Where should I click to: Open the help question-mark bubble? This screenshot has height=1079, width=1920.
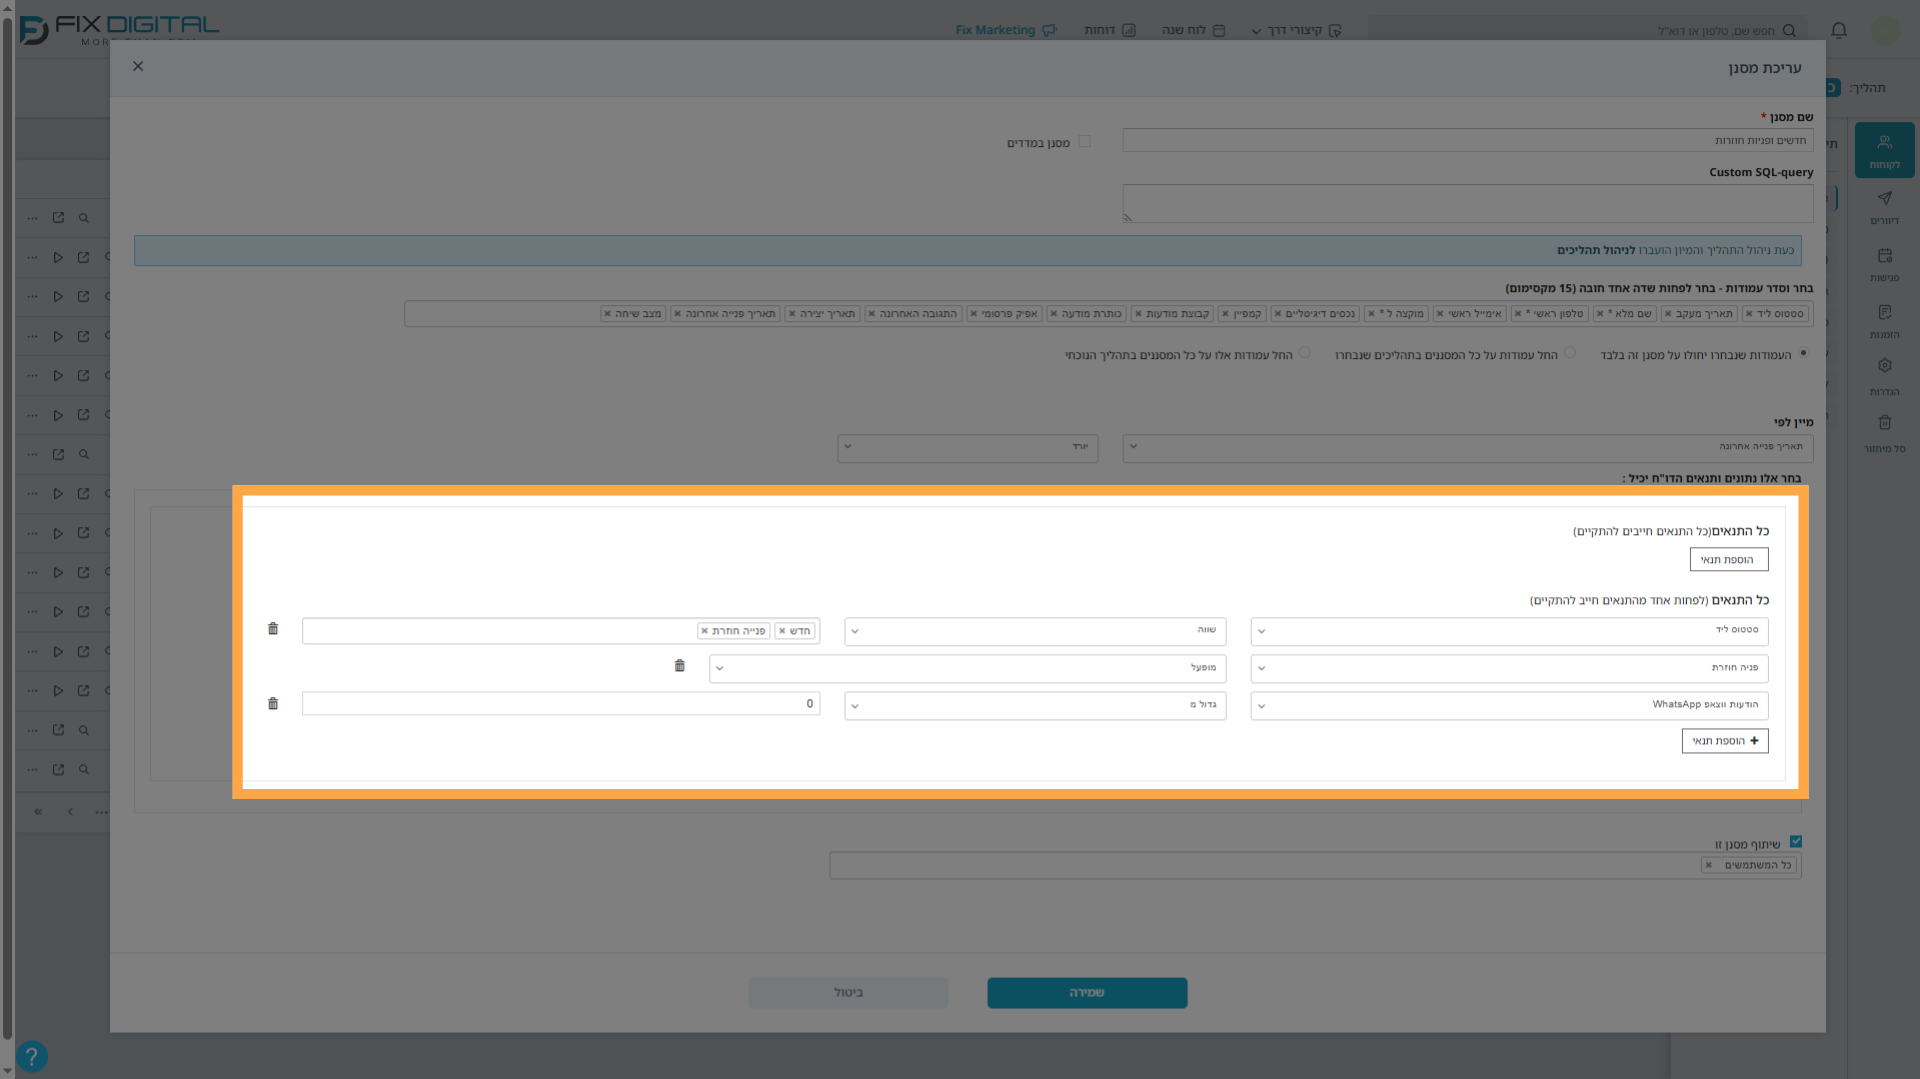coord(31,1056)
